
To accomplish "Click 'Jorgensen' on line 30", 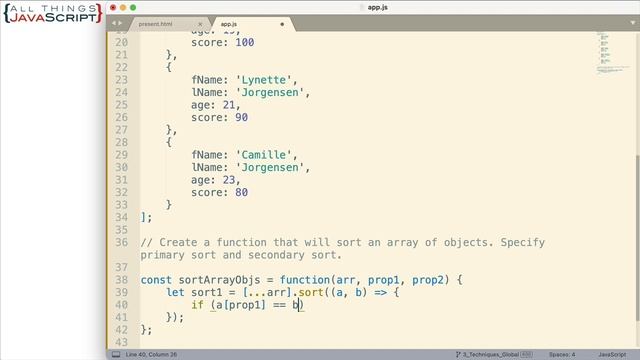I will pos(270,168).
